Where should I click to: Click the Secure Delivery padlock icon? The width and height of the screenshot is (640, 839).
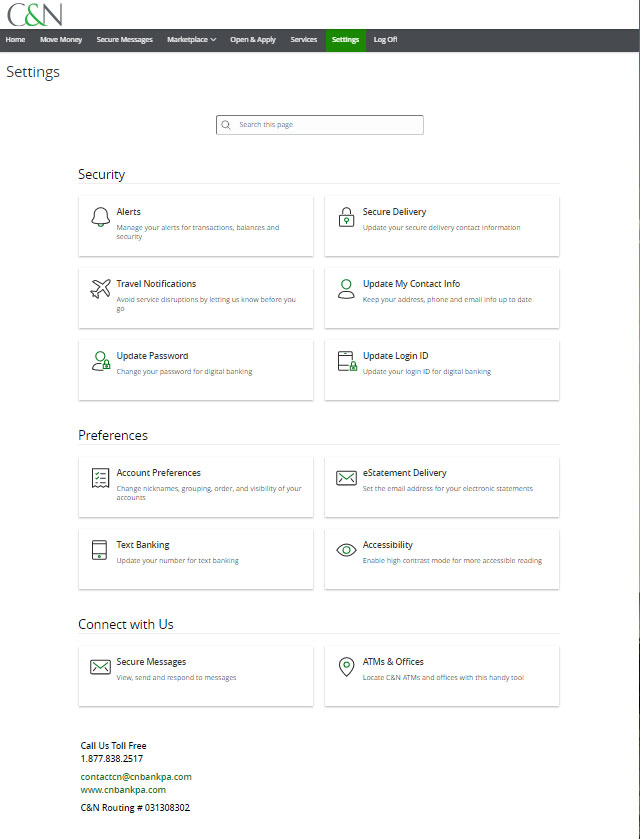[346, 217]
